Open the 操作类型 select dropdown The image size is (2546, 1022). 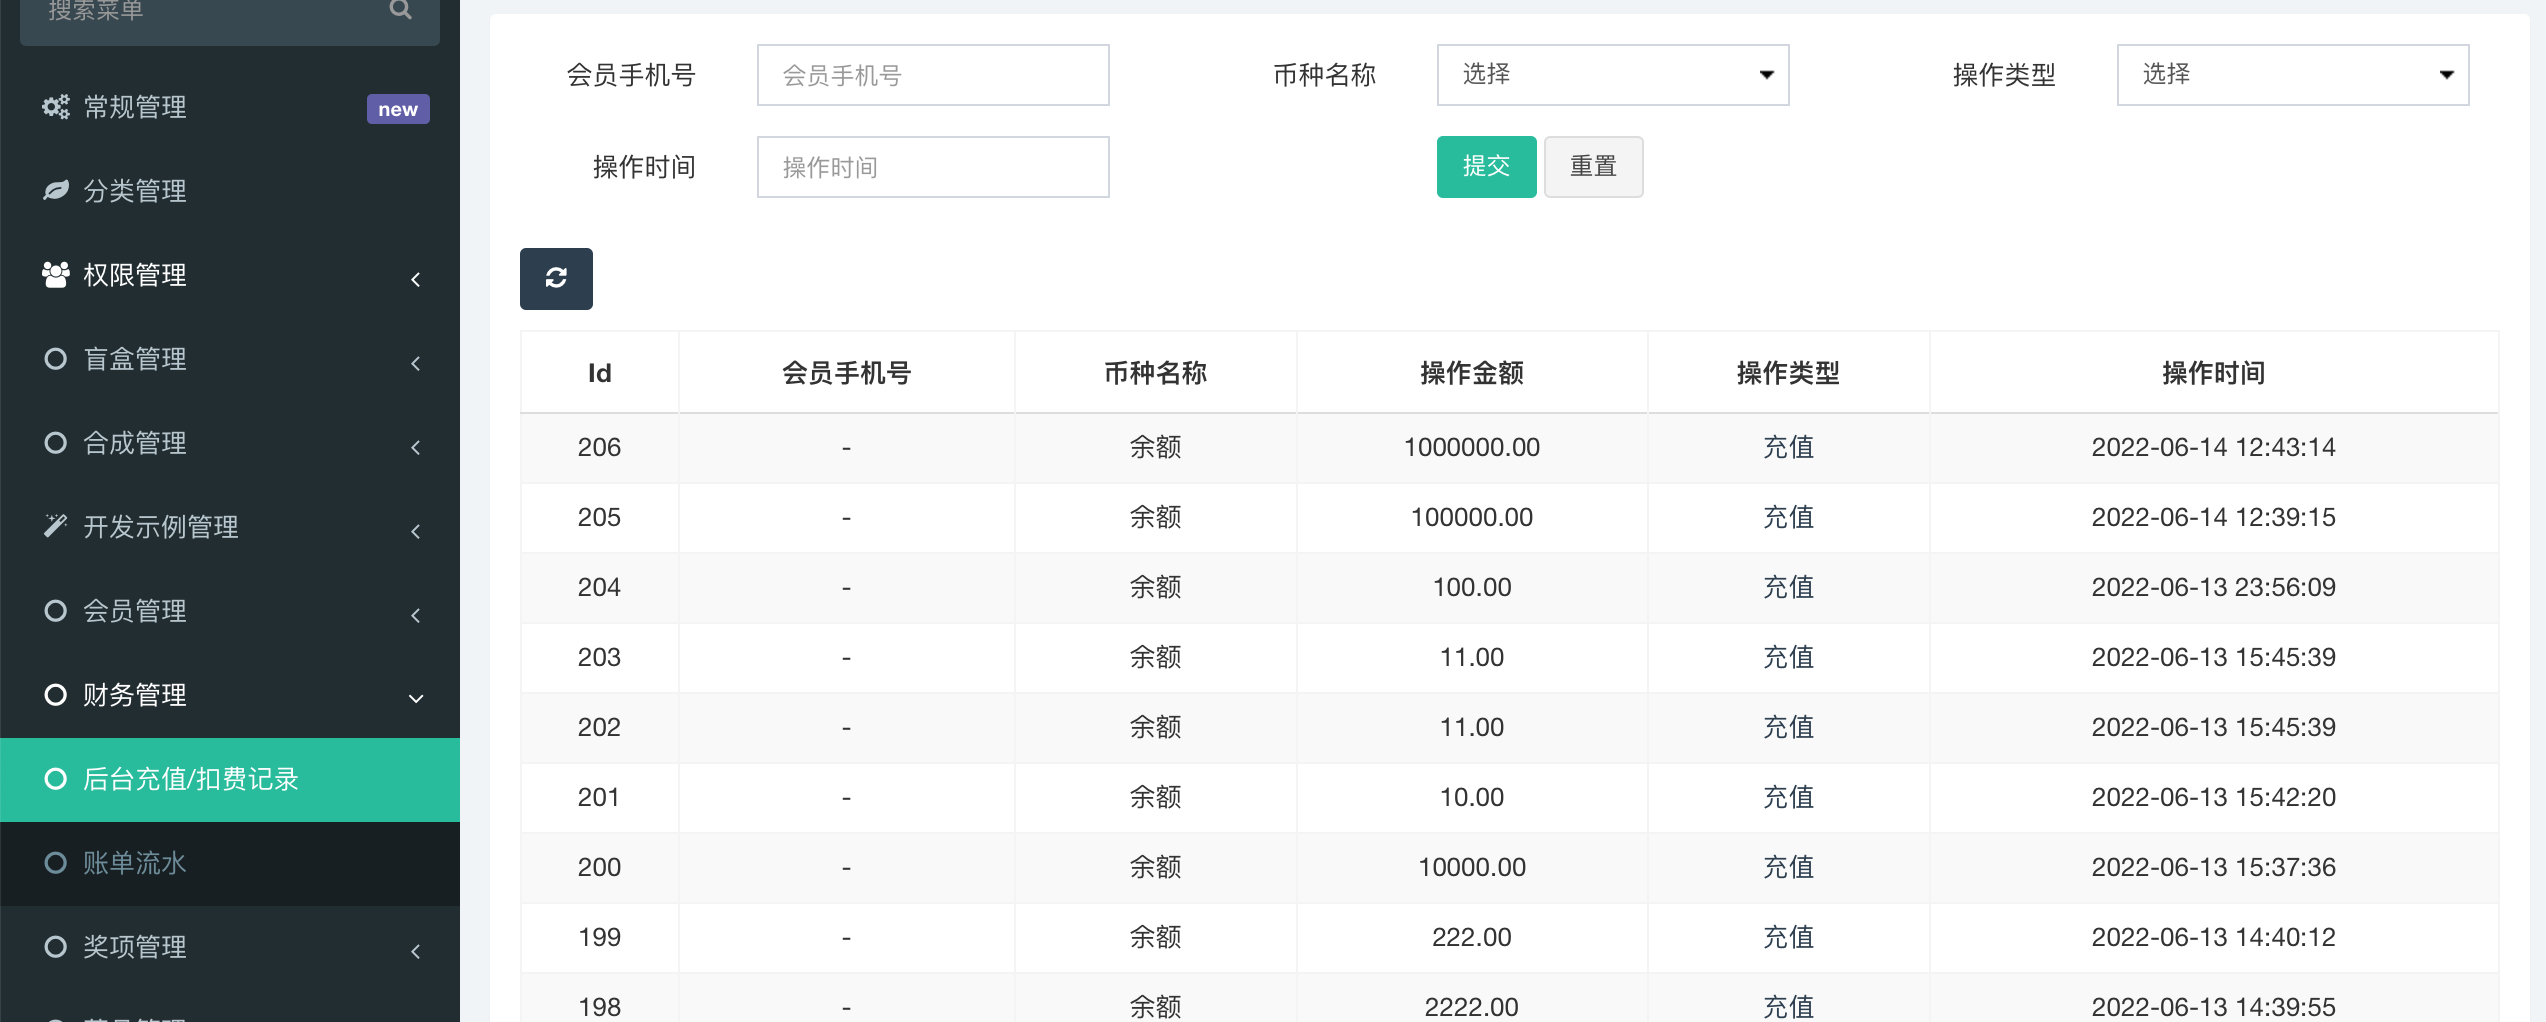pyautogui.click(x=2292, y=75)
